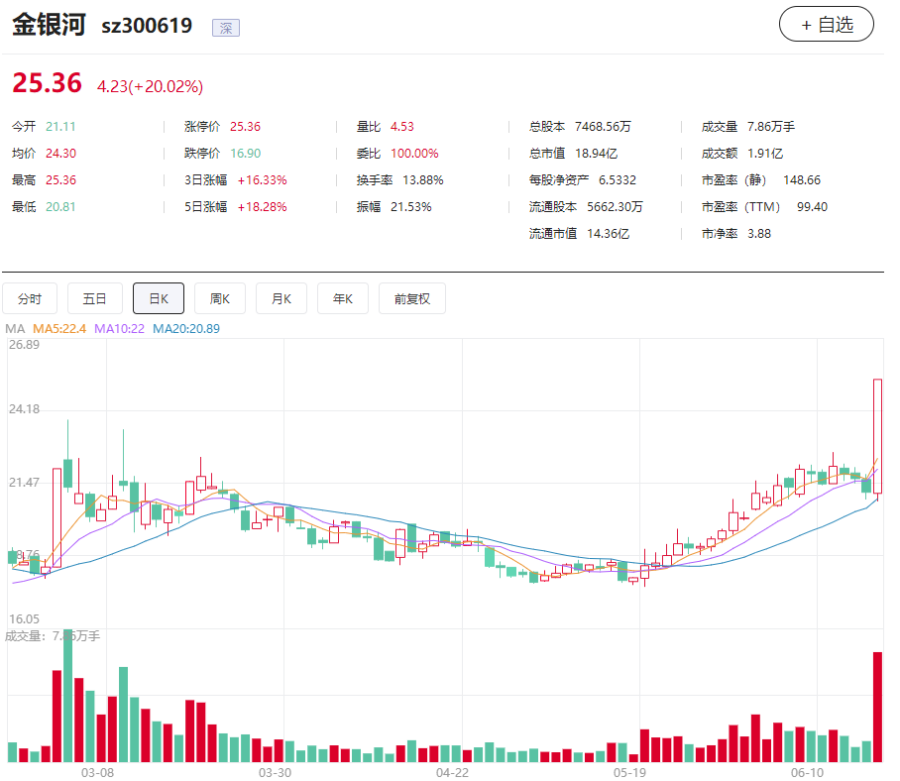Open the 五日 chart tab
Viewport: 900px width, 781px height.
coord(95,298)
